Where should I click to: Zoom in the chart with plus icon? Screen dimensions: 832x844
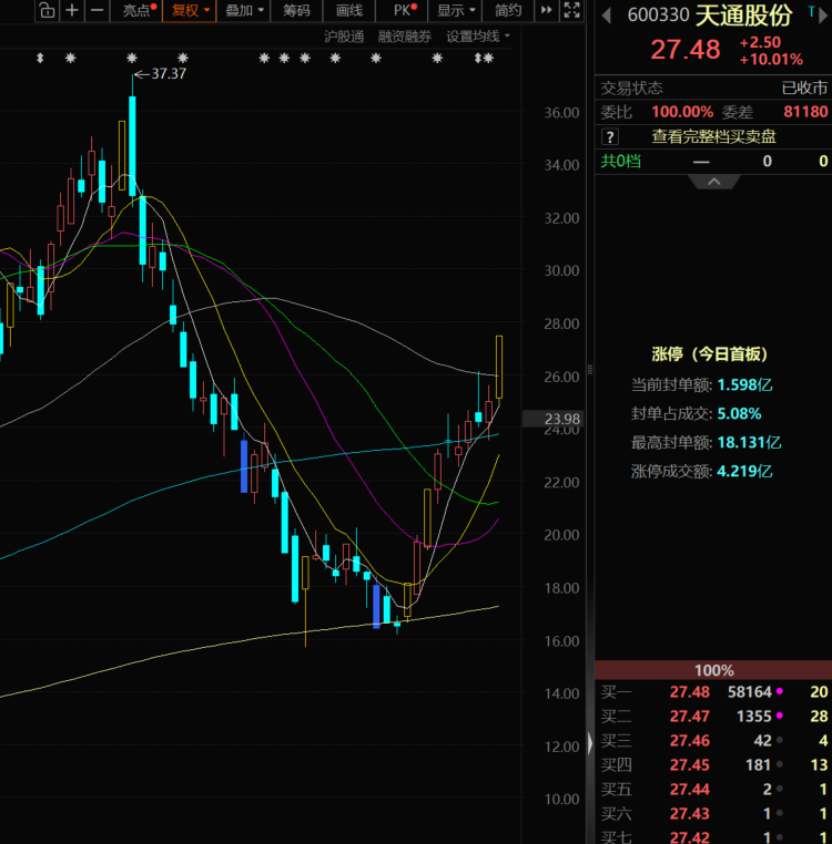click(x=72, y=10)
